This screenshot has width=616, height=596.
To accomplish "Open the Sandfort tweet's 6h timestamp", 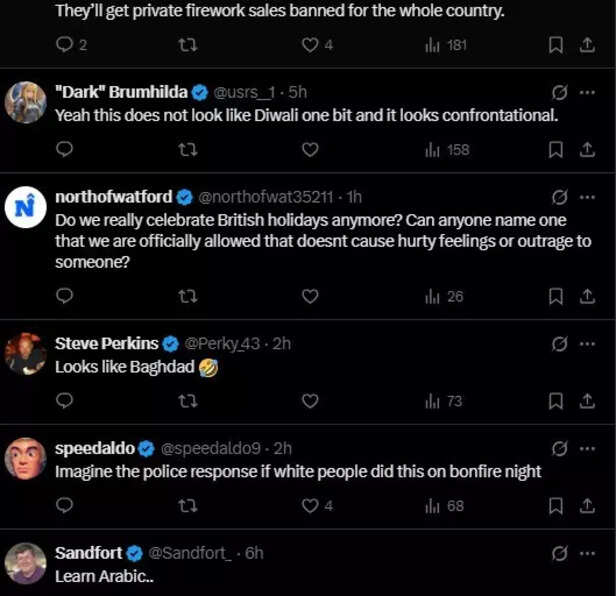I will coord(253,553).
